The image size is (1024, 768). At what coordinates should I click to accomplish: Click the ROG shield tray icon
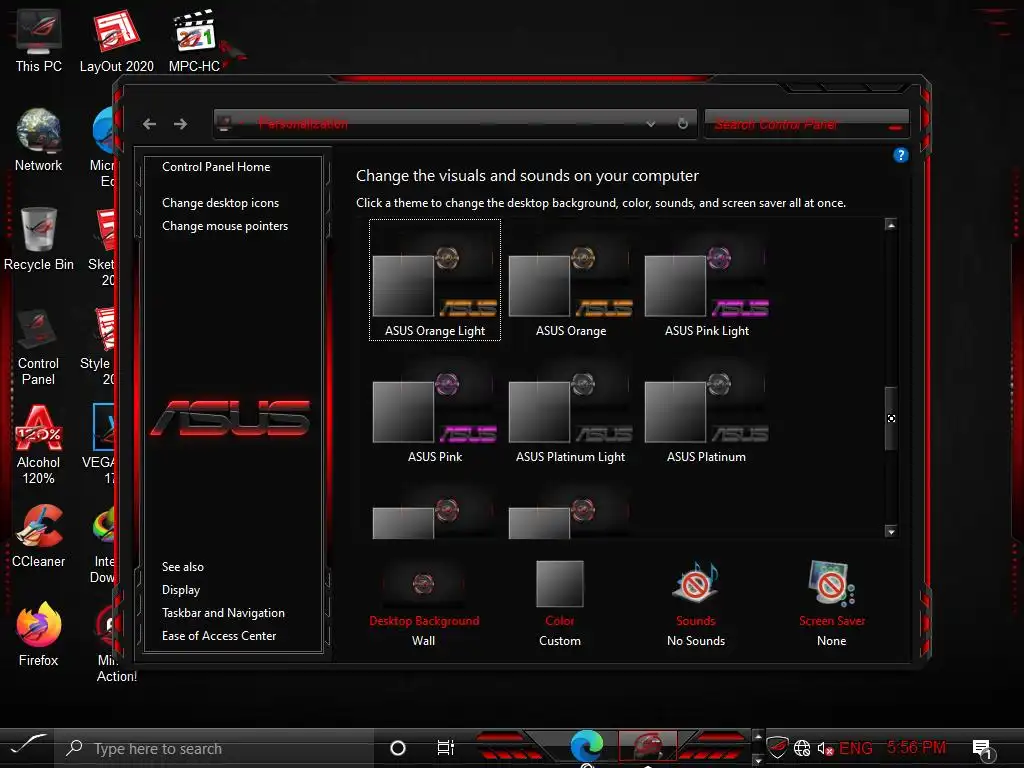[777, 748]
